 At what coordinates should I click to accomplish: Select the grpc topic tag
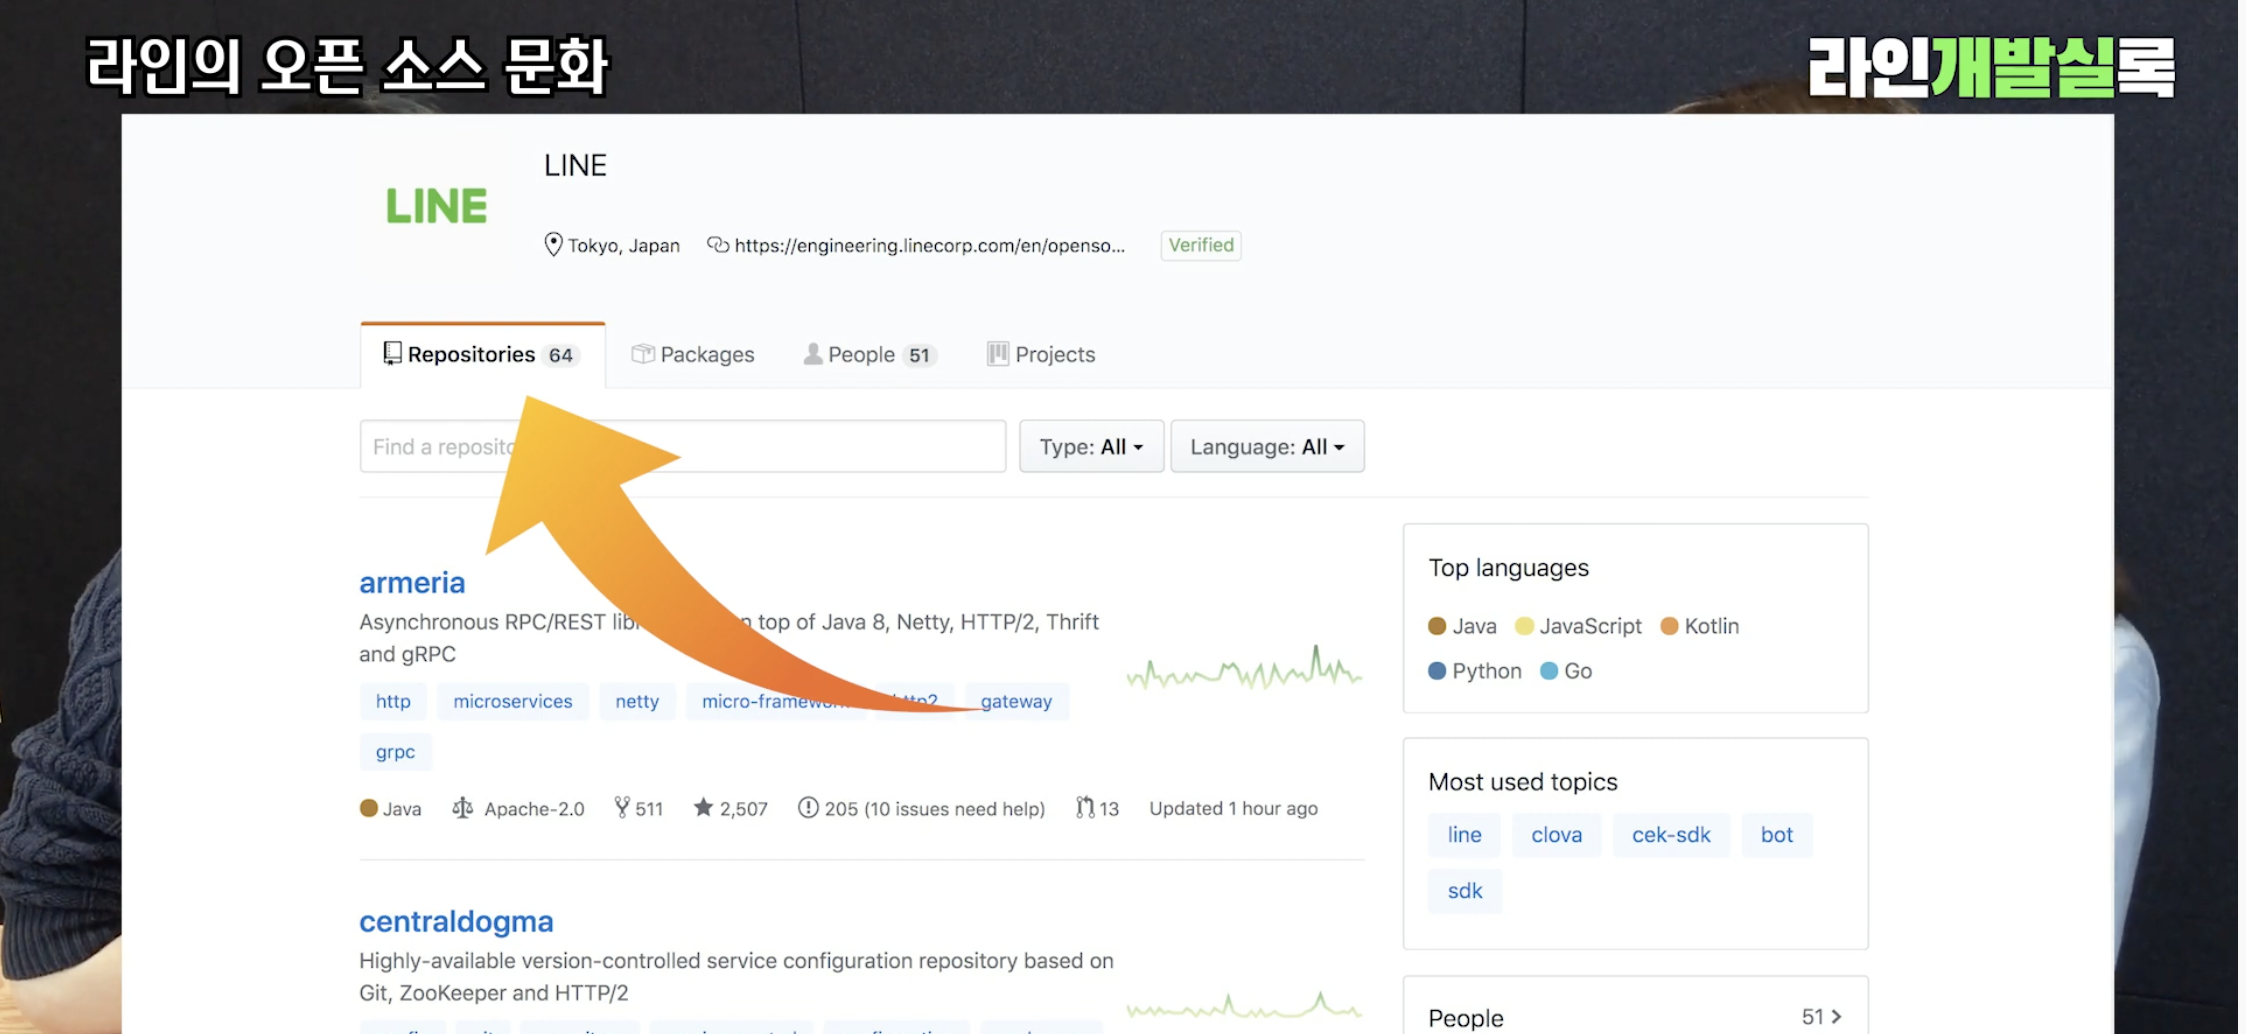(395, 752)
